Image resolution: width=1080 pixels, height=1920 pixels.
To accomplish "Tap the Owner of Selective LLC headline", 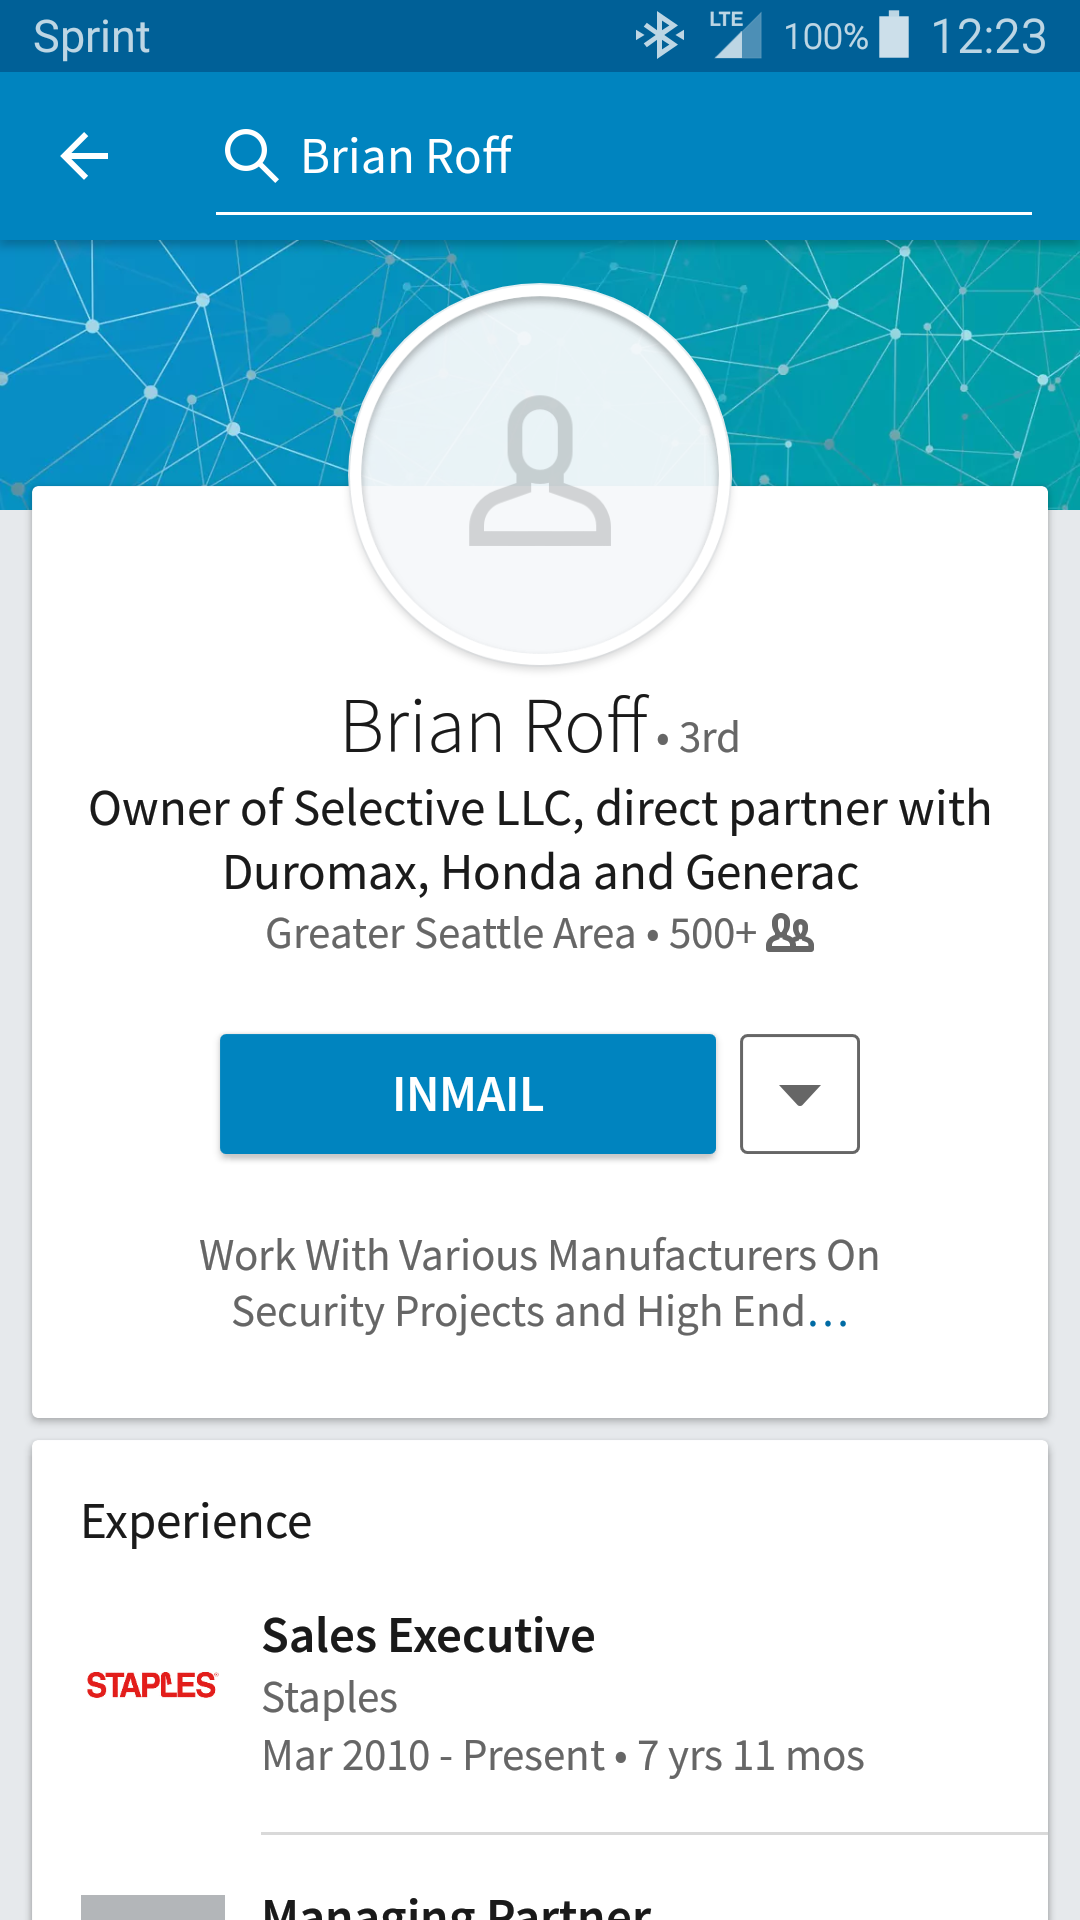I will coord(540,840).
